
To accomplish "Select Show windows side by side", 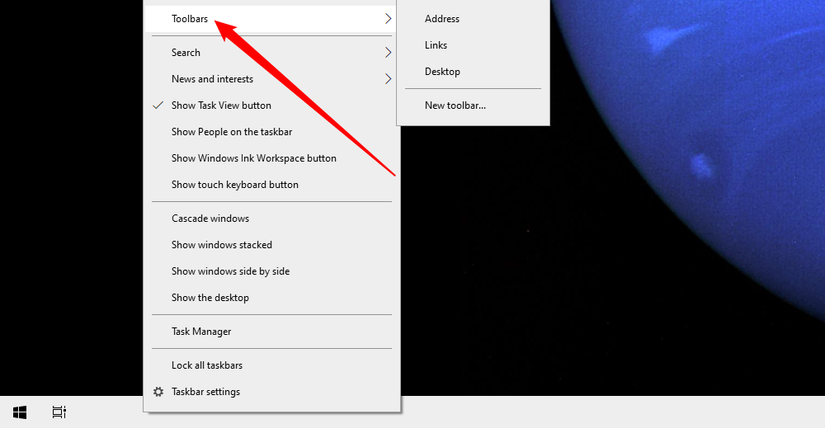I will [x=271, y=271].
